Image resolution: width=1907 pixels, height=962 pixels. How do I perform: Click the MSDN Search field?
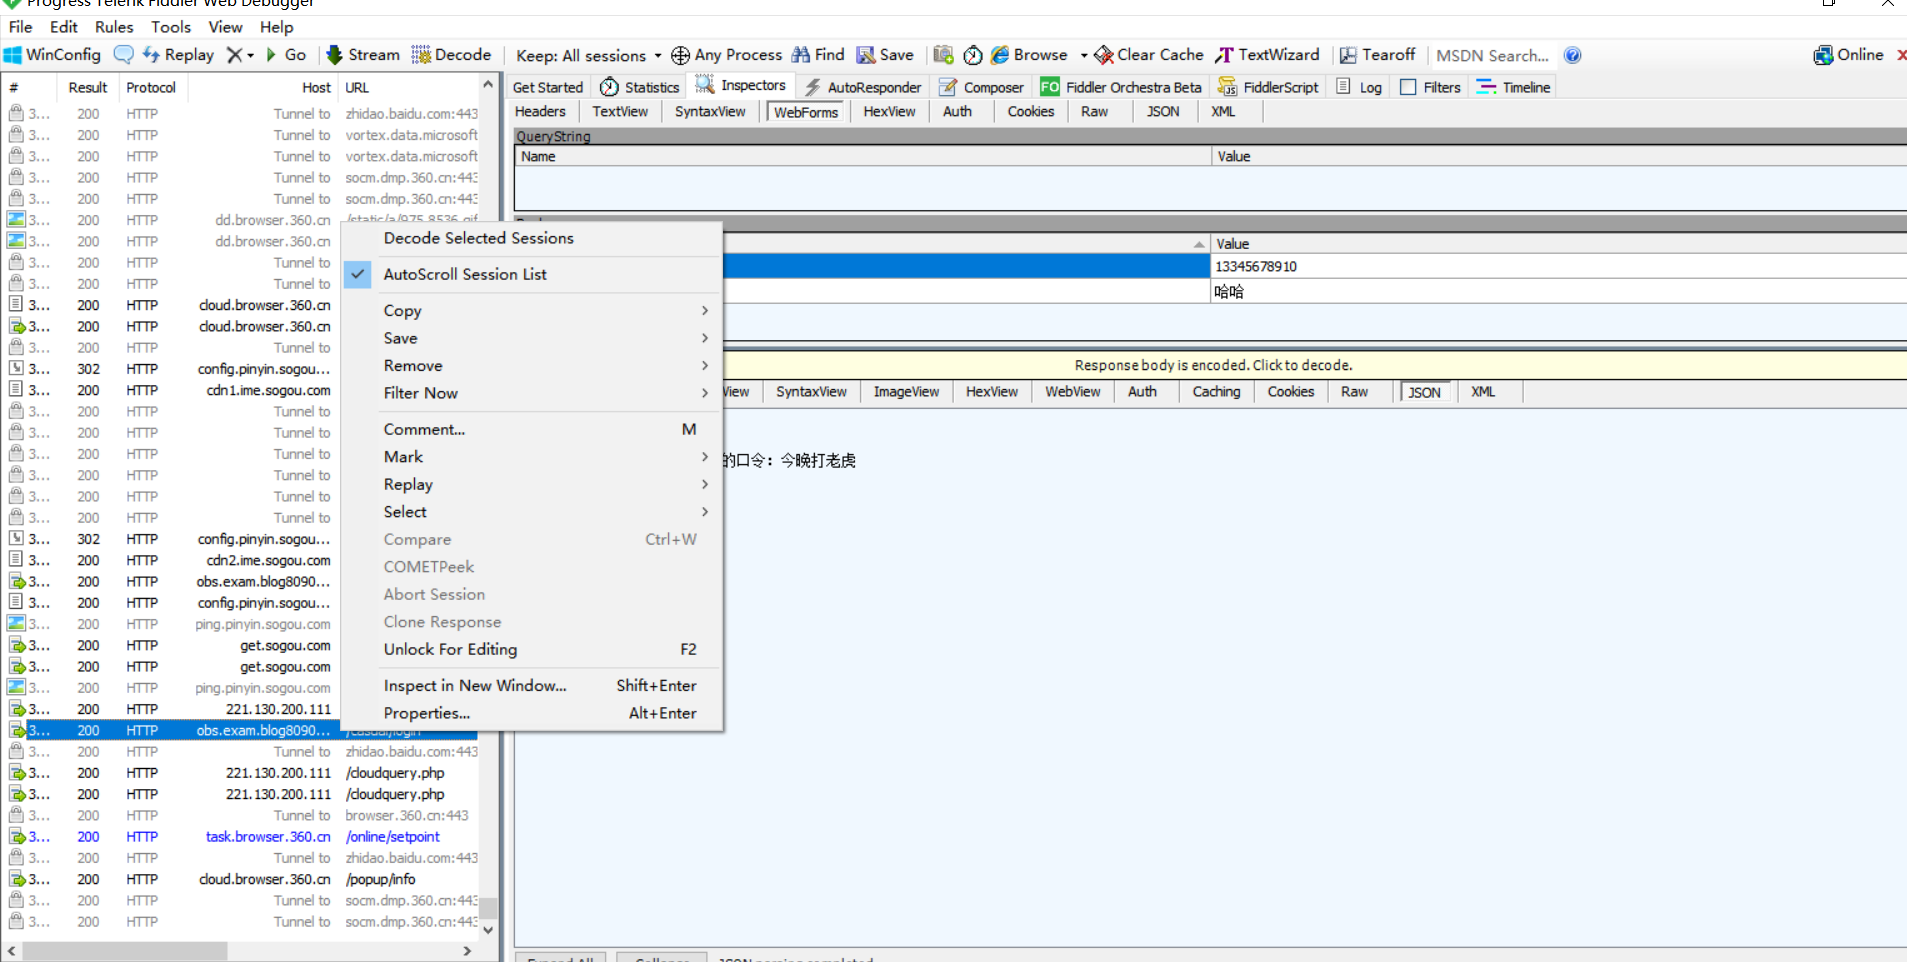(x=1492, y=56)
